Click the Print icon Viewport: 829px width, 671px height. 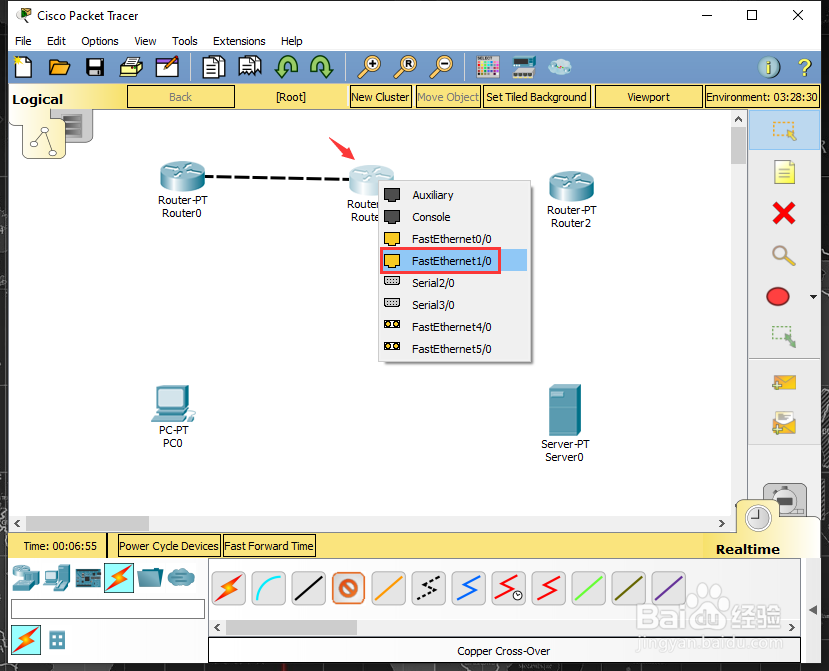tap(131, 67)
